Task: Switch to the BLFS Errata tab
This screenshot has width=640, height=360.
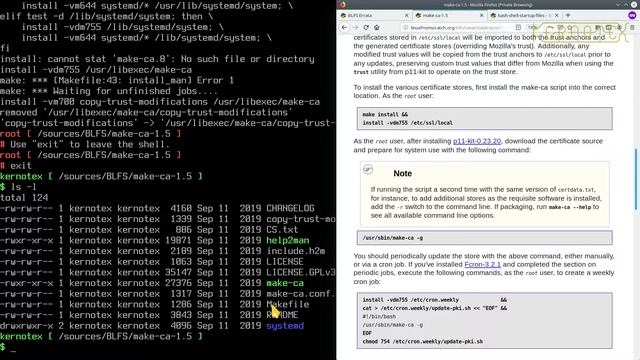Action: [373, 15]
